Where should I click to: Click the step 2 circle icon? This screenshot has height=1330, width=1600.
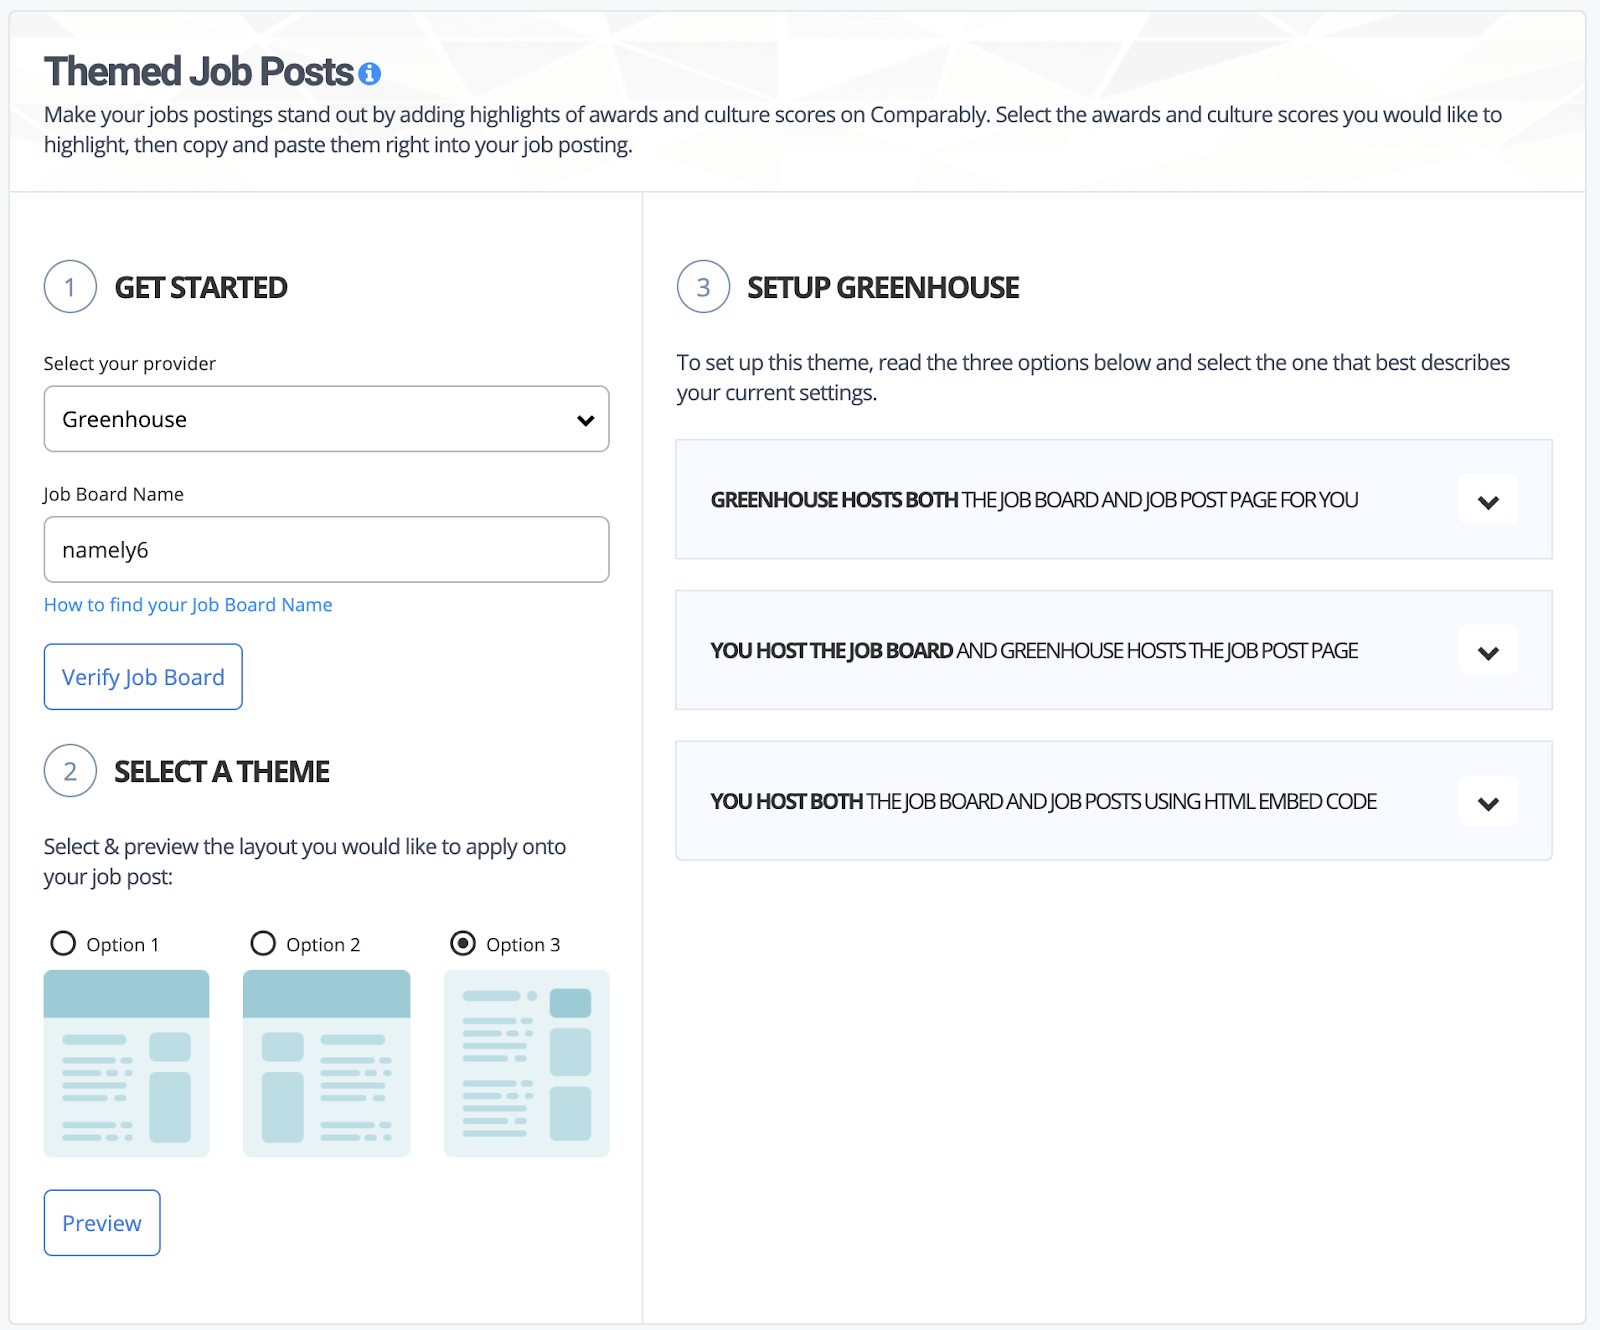(x=70, y=771)
